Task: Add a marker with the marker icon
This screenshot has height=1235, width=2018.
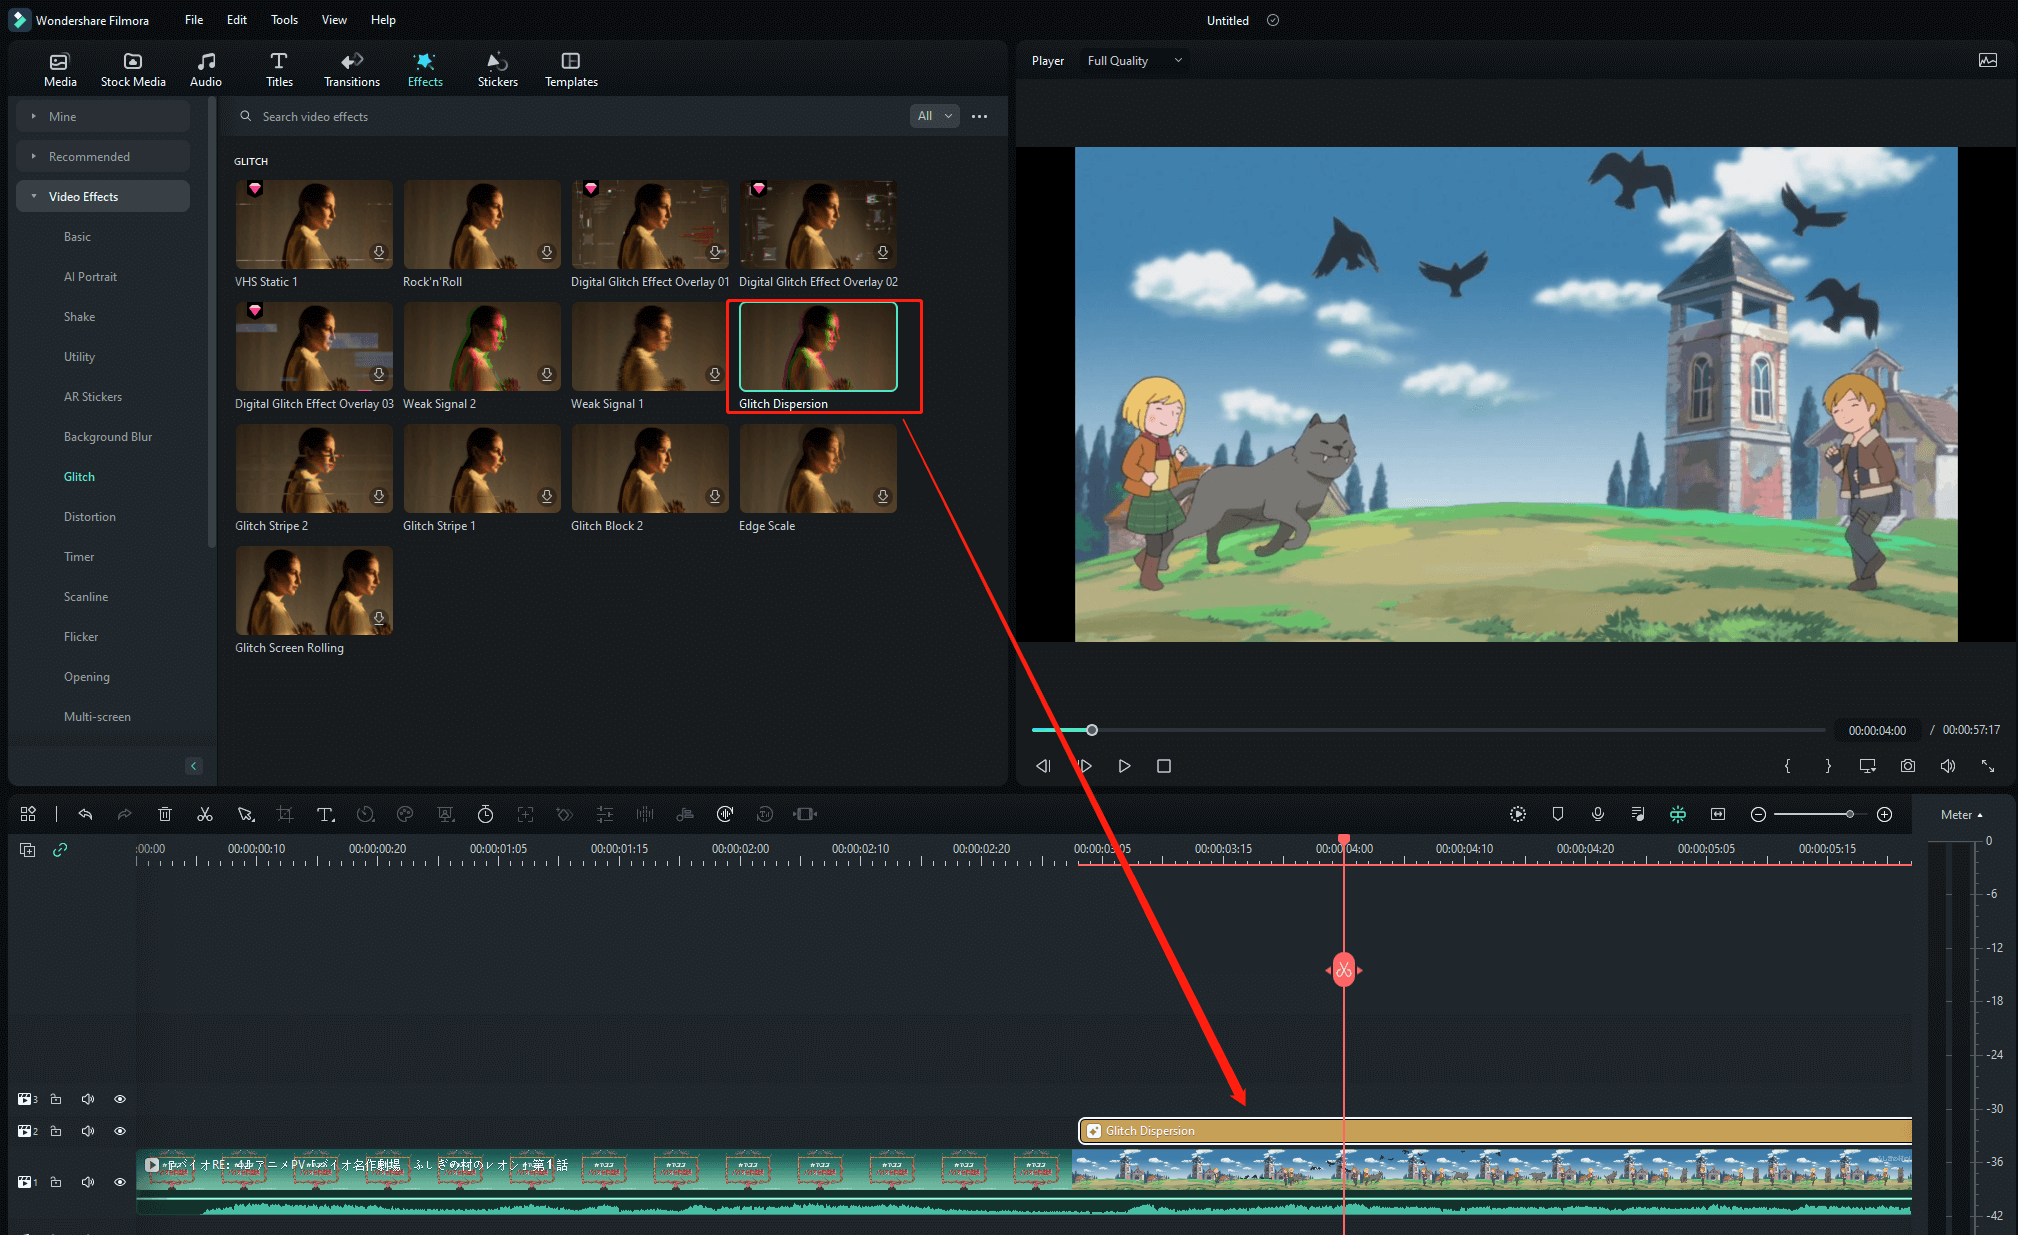Action: [1557, 814]
